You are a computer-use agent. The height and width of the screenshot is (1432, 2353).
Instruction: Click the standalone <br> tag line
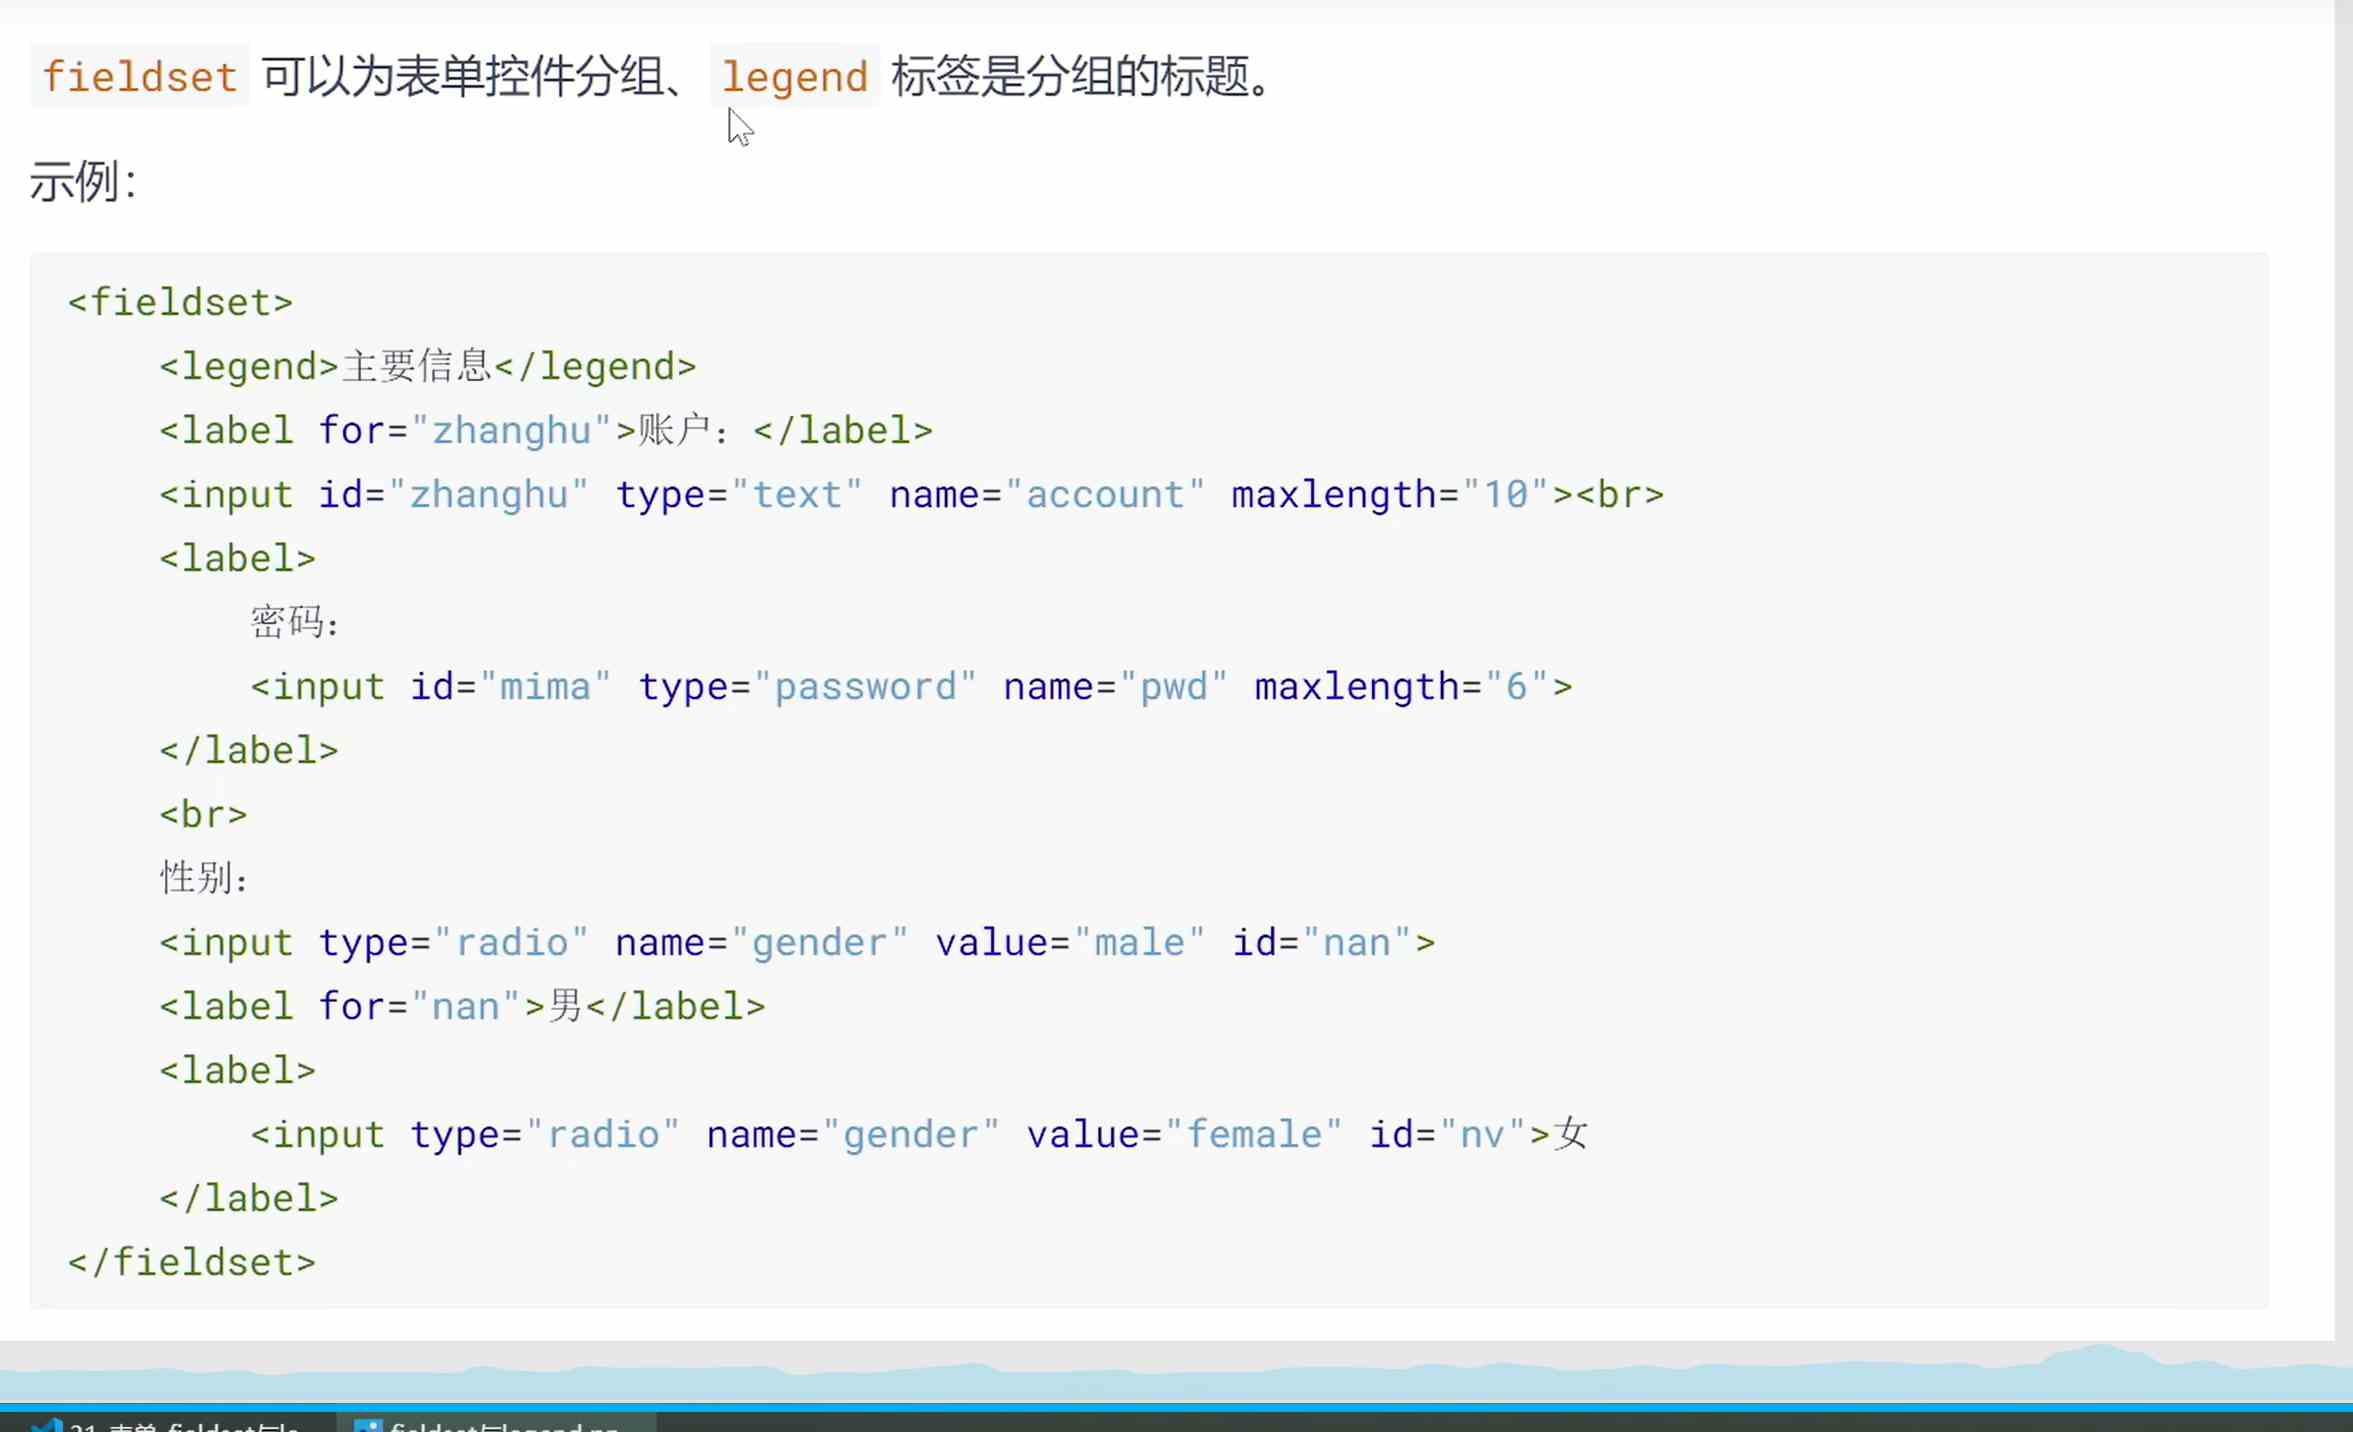coord(203,814)
